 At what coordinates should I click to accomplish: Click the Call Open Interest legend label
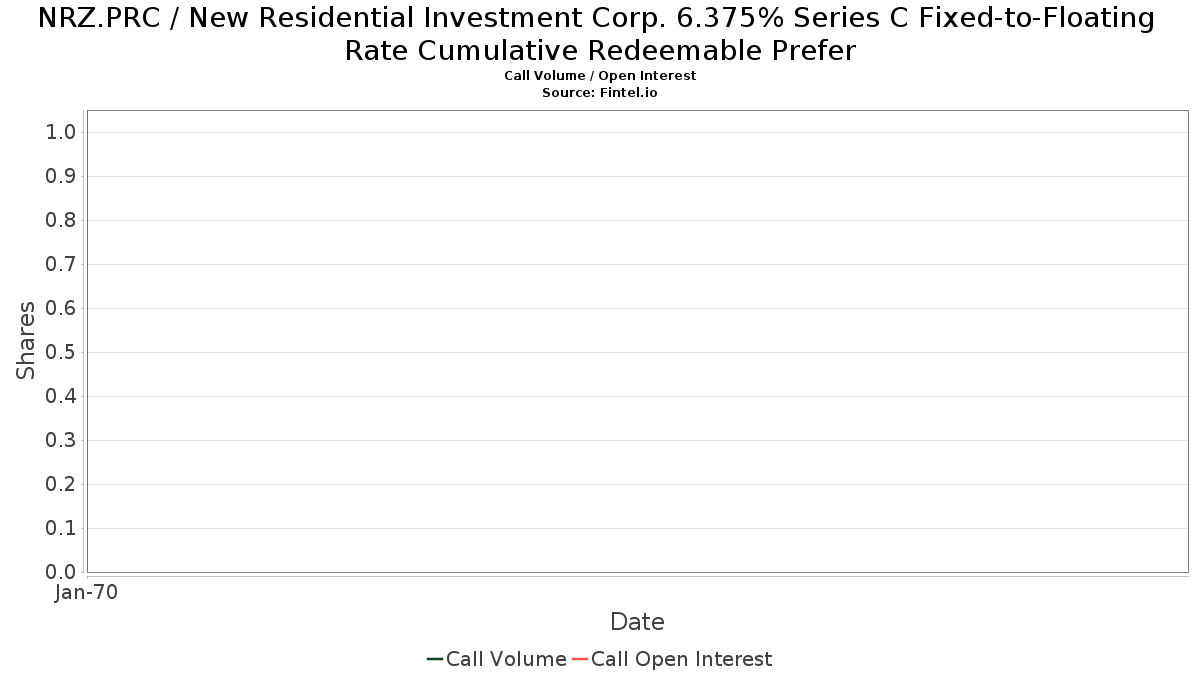pos(681,659)
